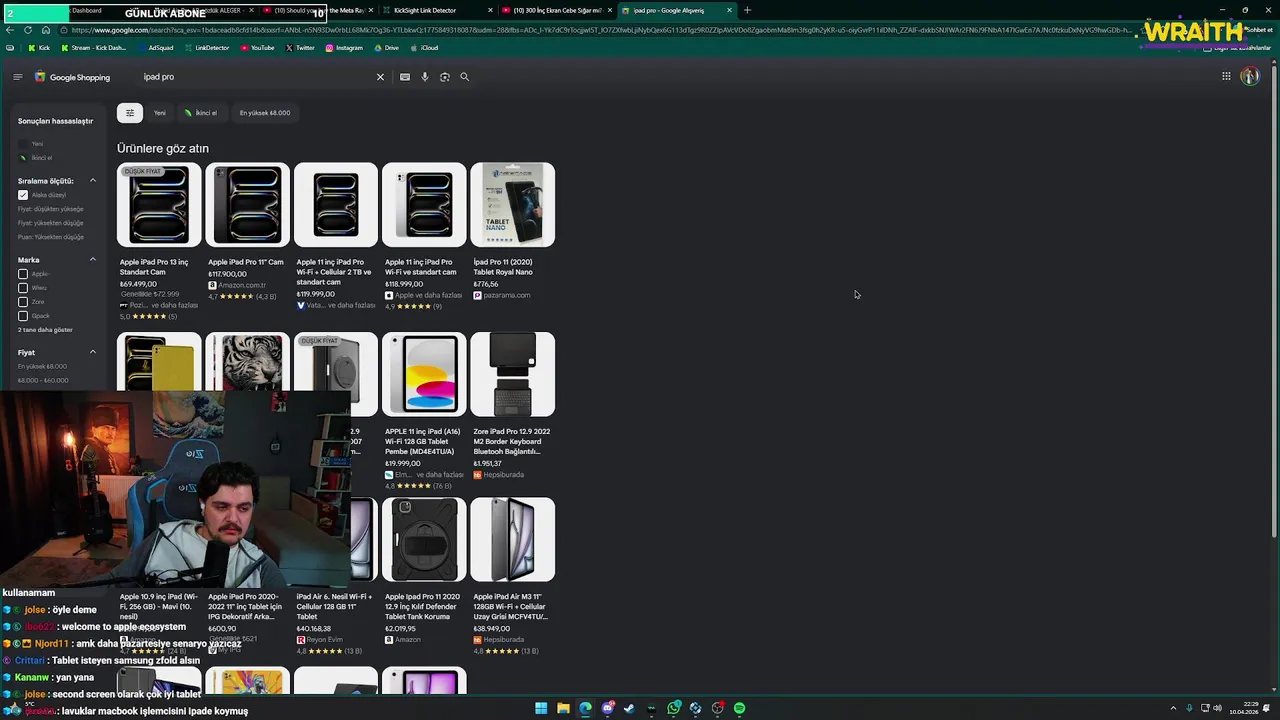Collapse the 'Fiyat' filter section

[x=93, y=352]
